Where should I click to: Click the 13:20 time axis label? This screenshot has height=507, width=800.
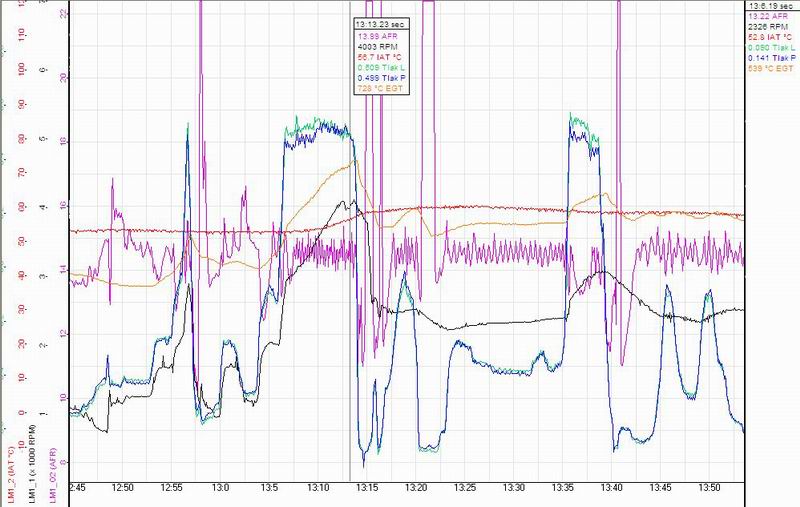pos(416,488)
